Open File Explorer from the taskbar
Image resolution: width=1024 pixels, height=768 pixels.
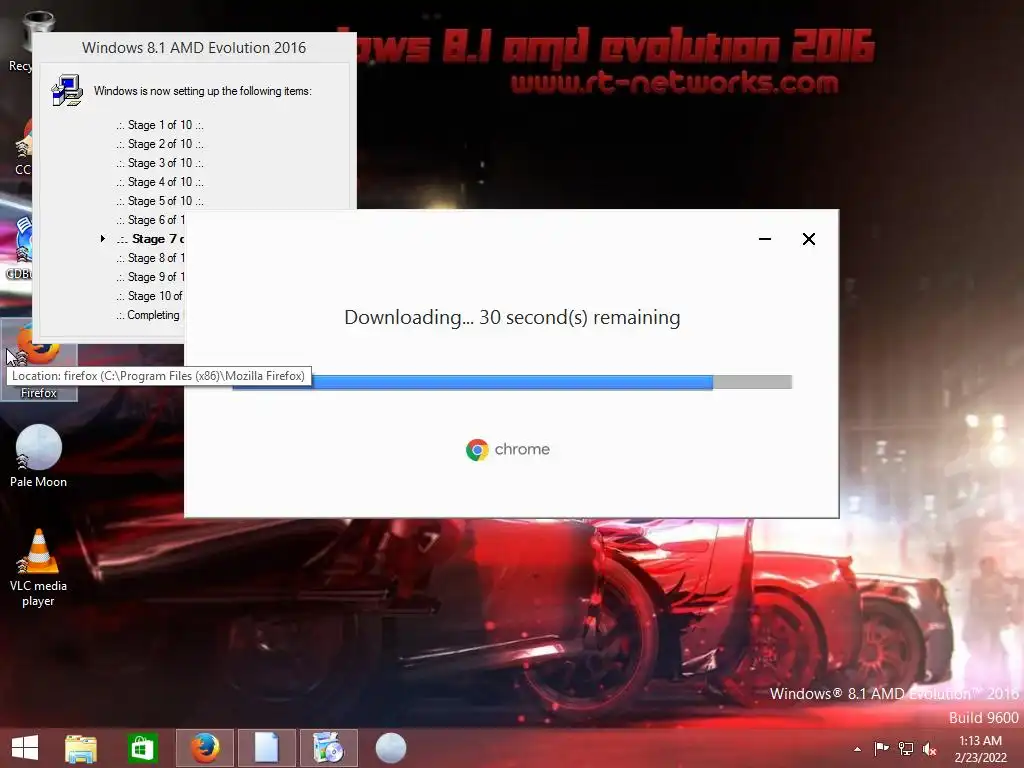click(81, 748)
